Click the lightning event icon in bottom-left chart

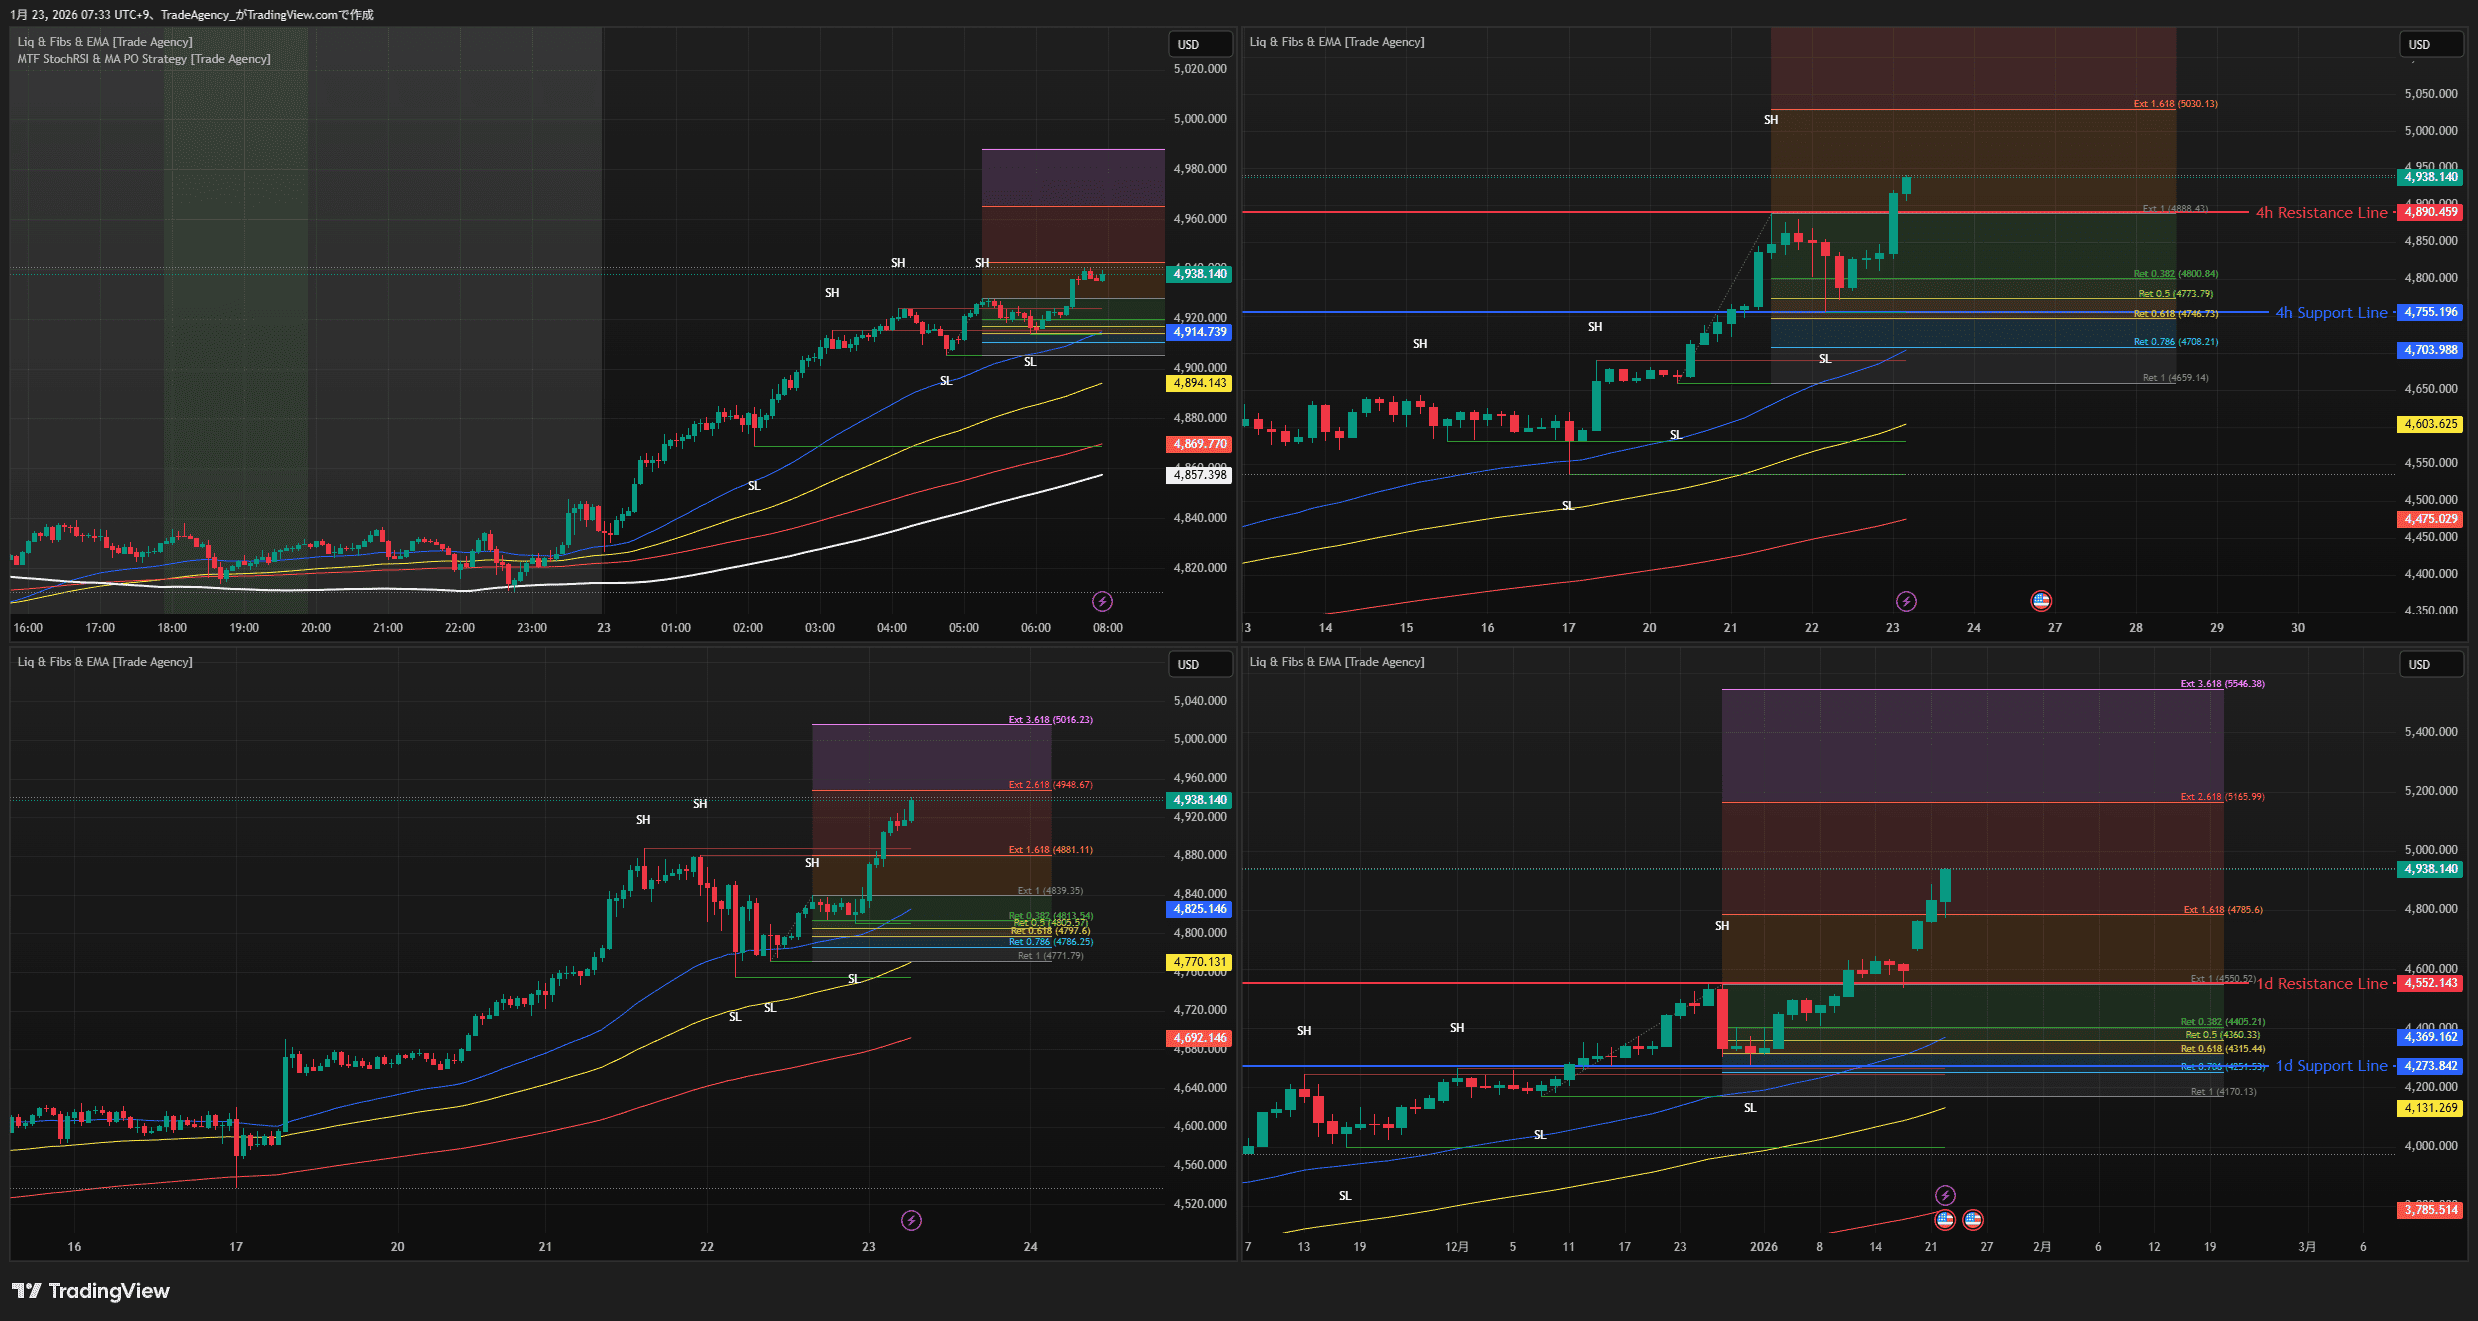[911, 1220]
